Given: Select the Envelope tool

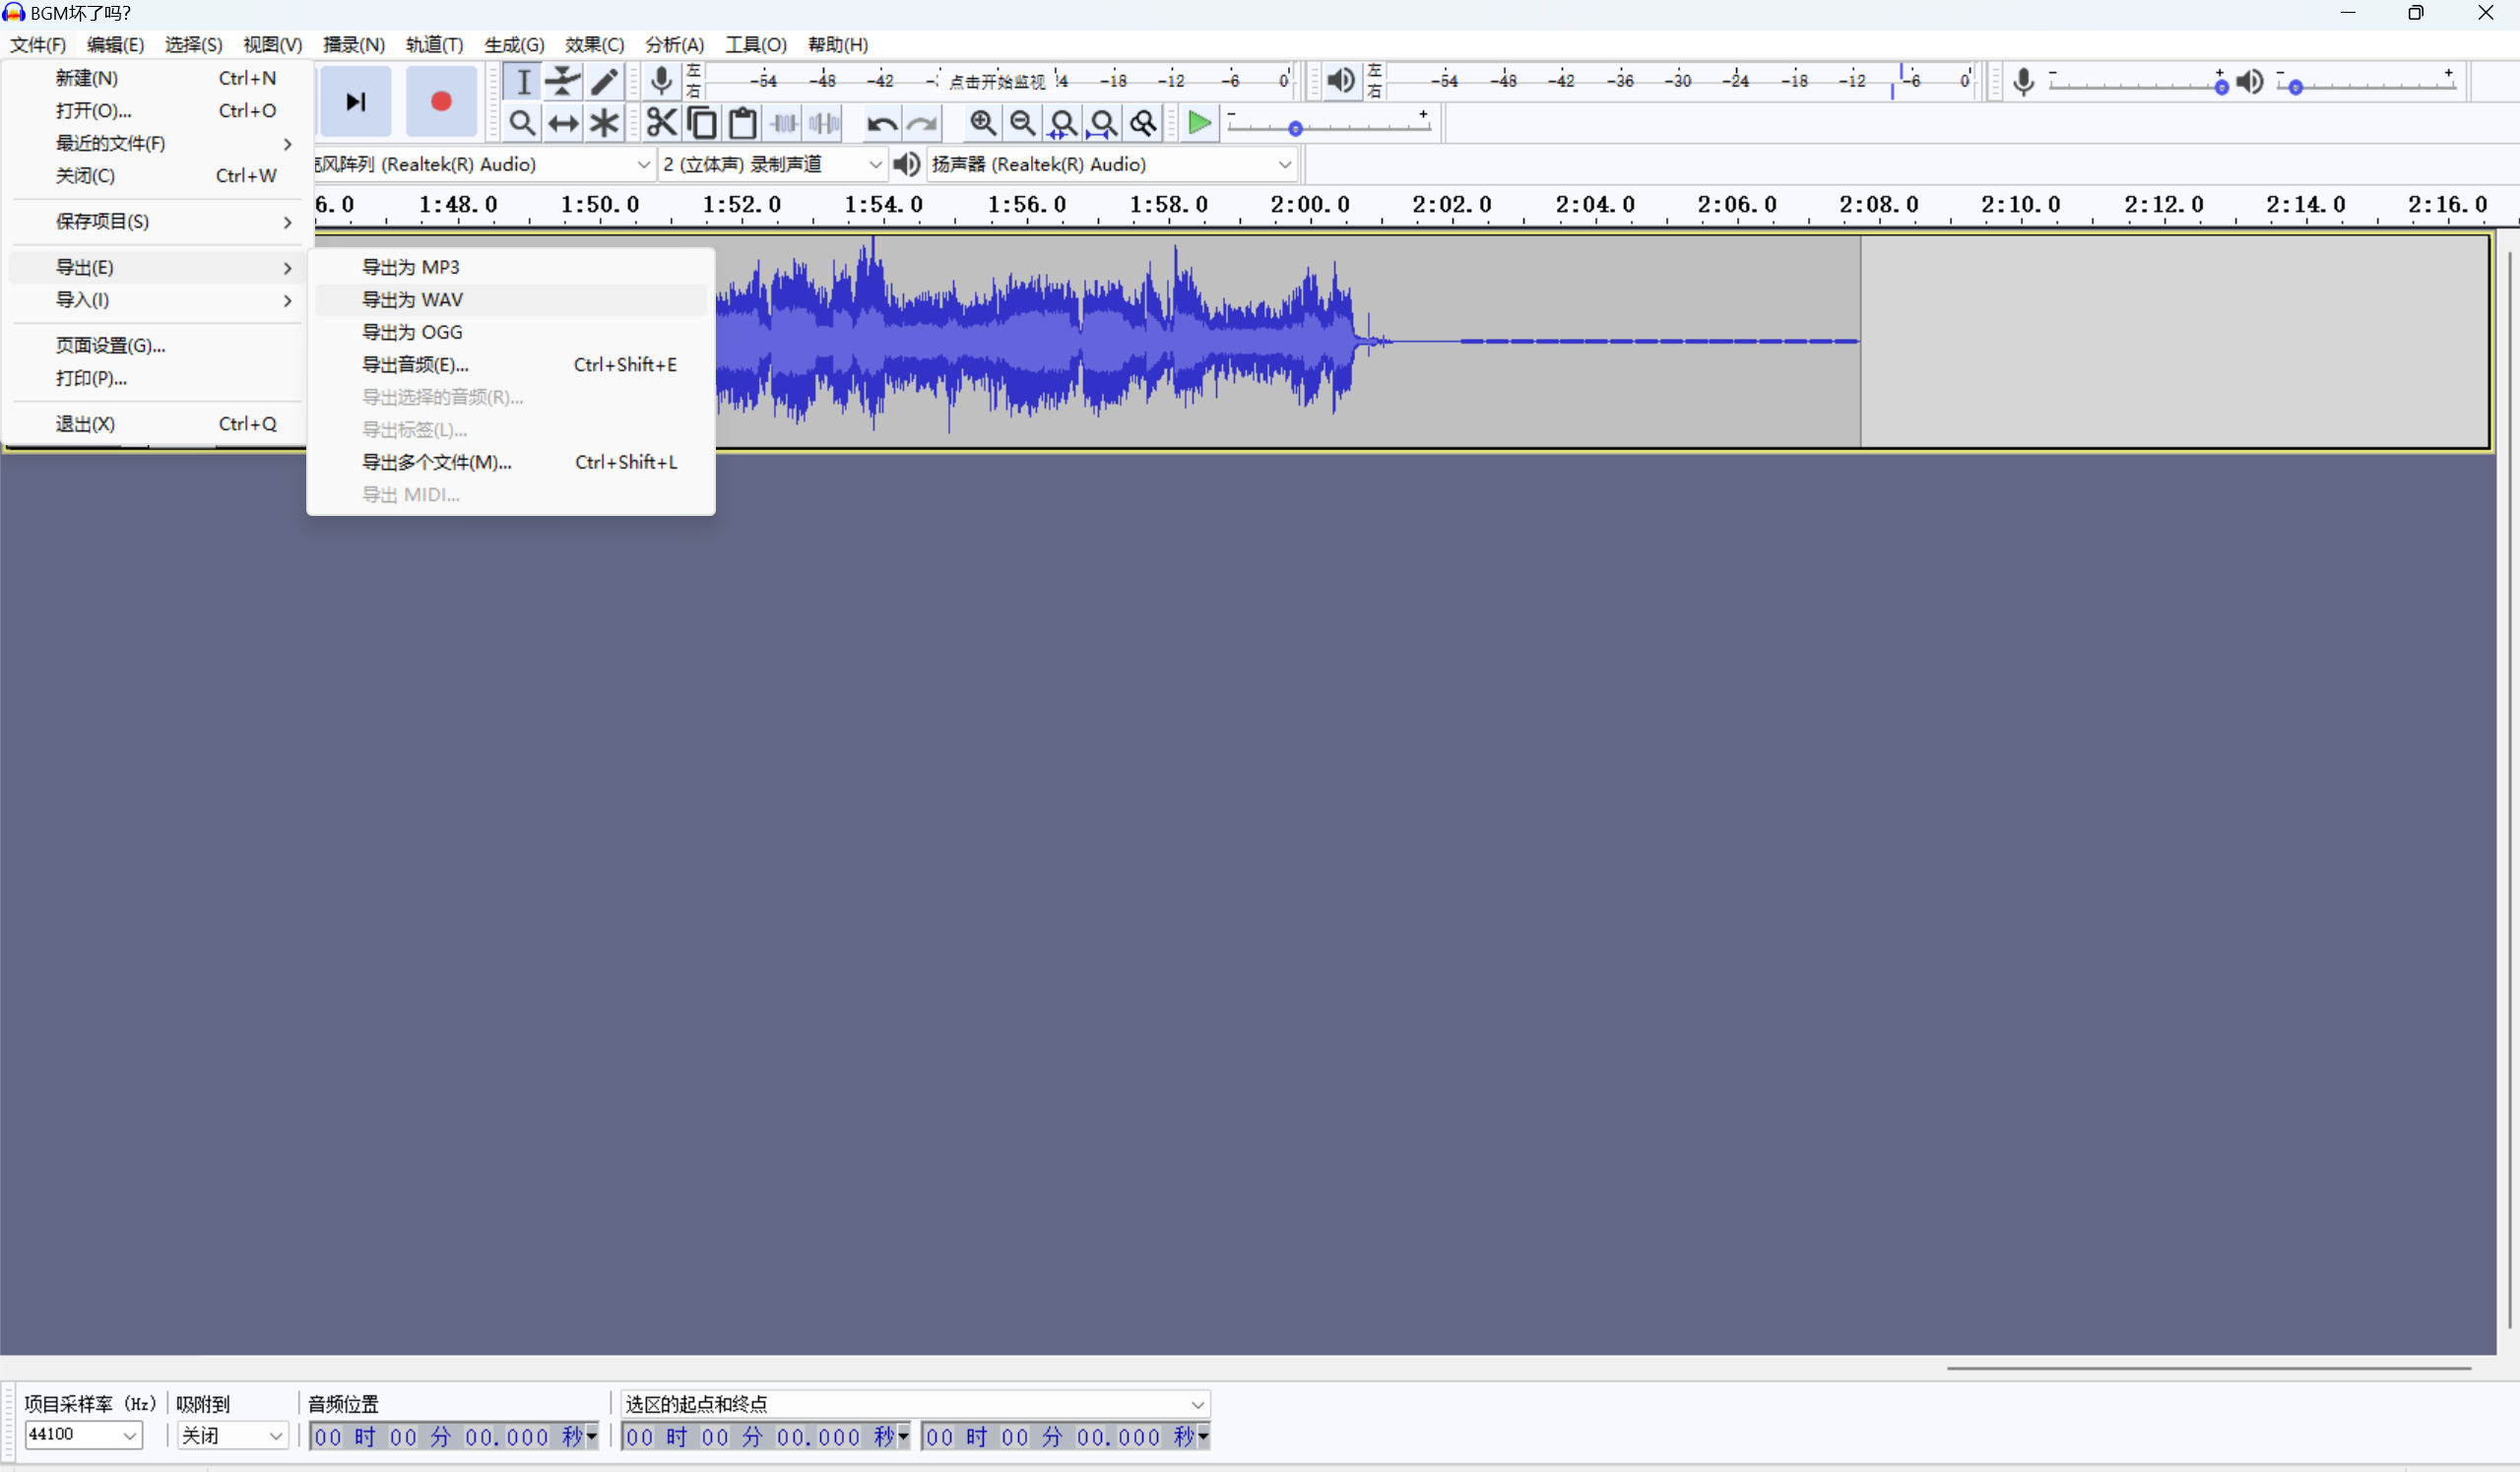Looking at the screenshot, I should tap(563, 82).
